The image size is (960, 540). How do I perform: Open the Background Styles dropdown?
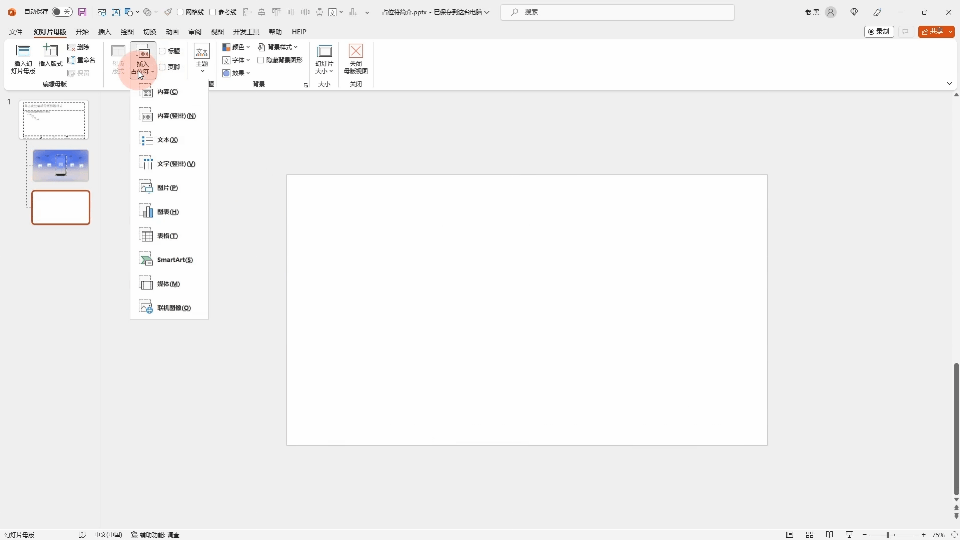(278, 47)
